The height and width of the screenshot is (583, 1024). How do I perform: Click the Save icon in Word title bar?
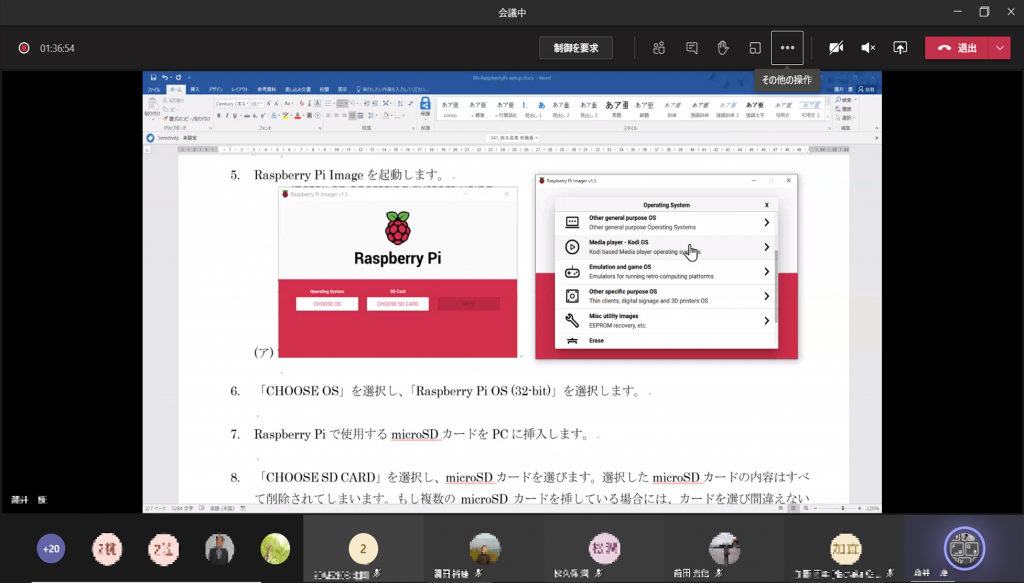(153, 78)
